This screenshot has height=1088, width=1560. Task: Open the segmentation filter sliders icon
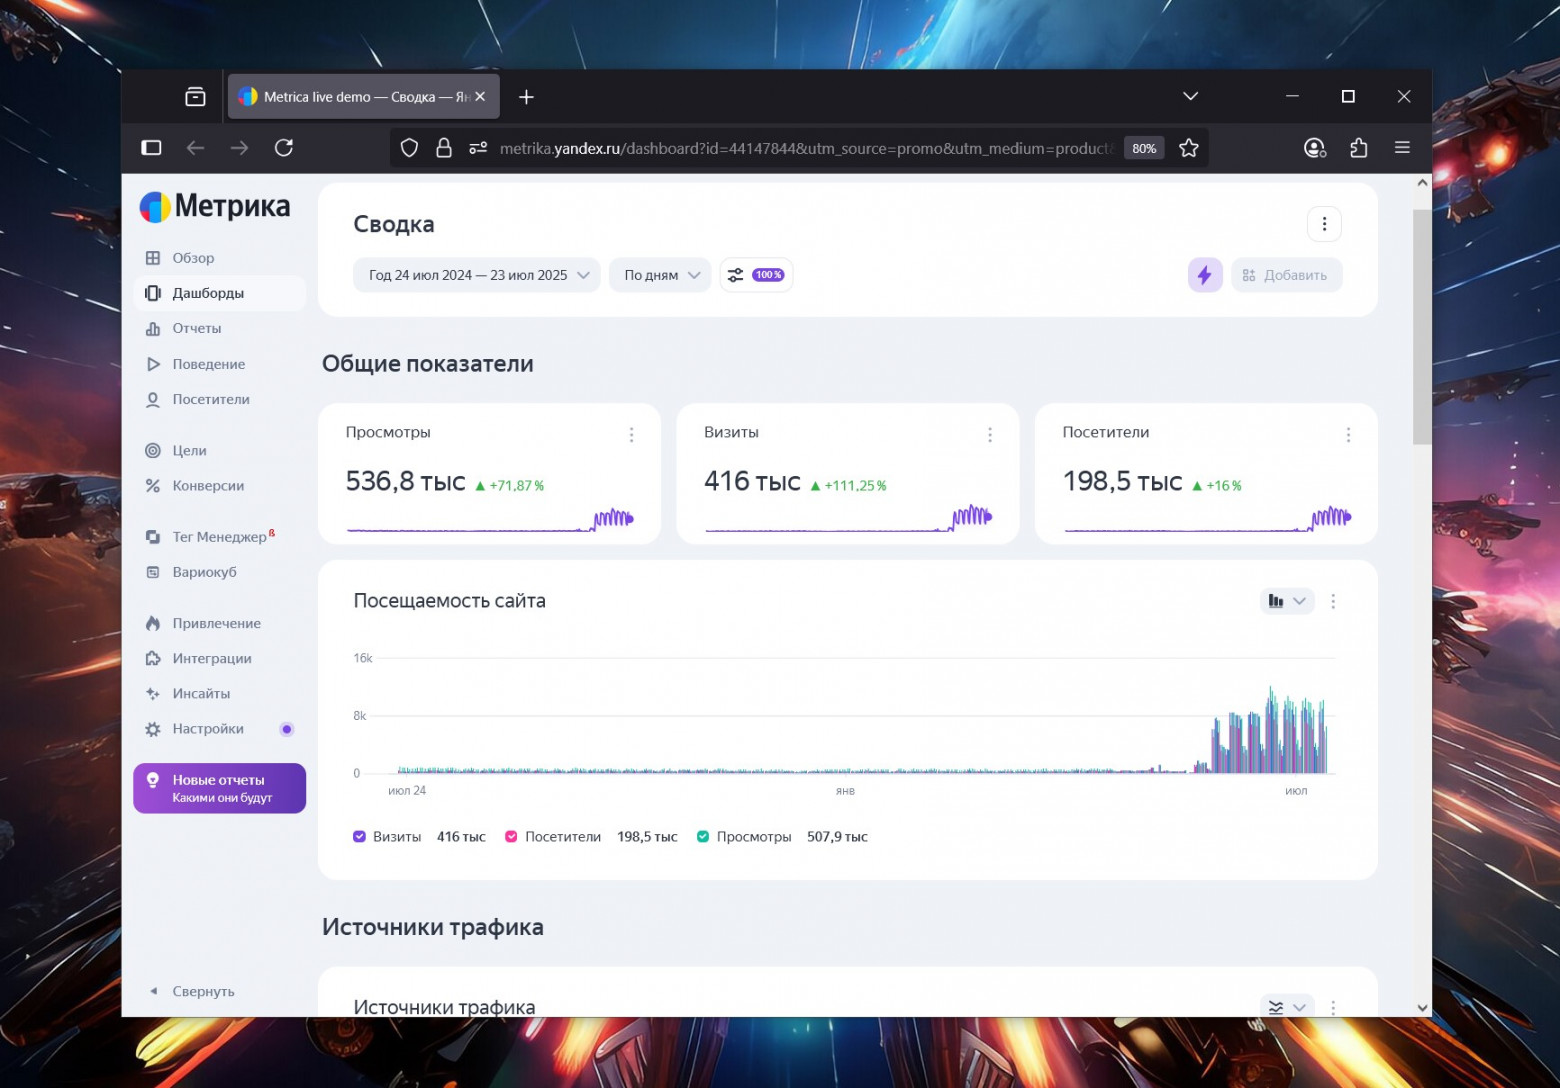pyautogui.click(x=736, y=275)
